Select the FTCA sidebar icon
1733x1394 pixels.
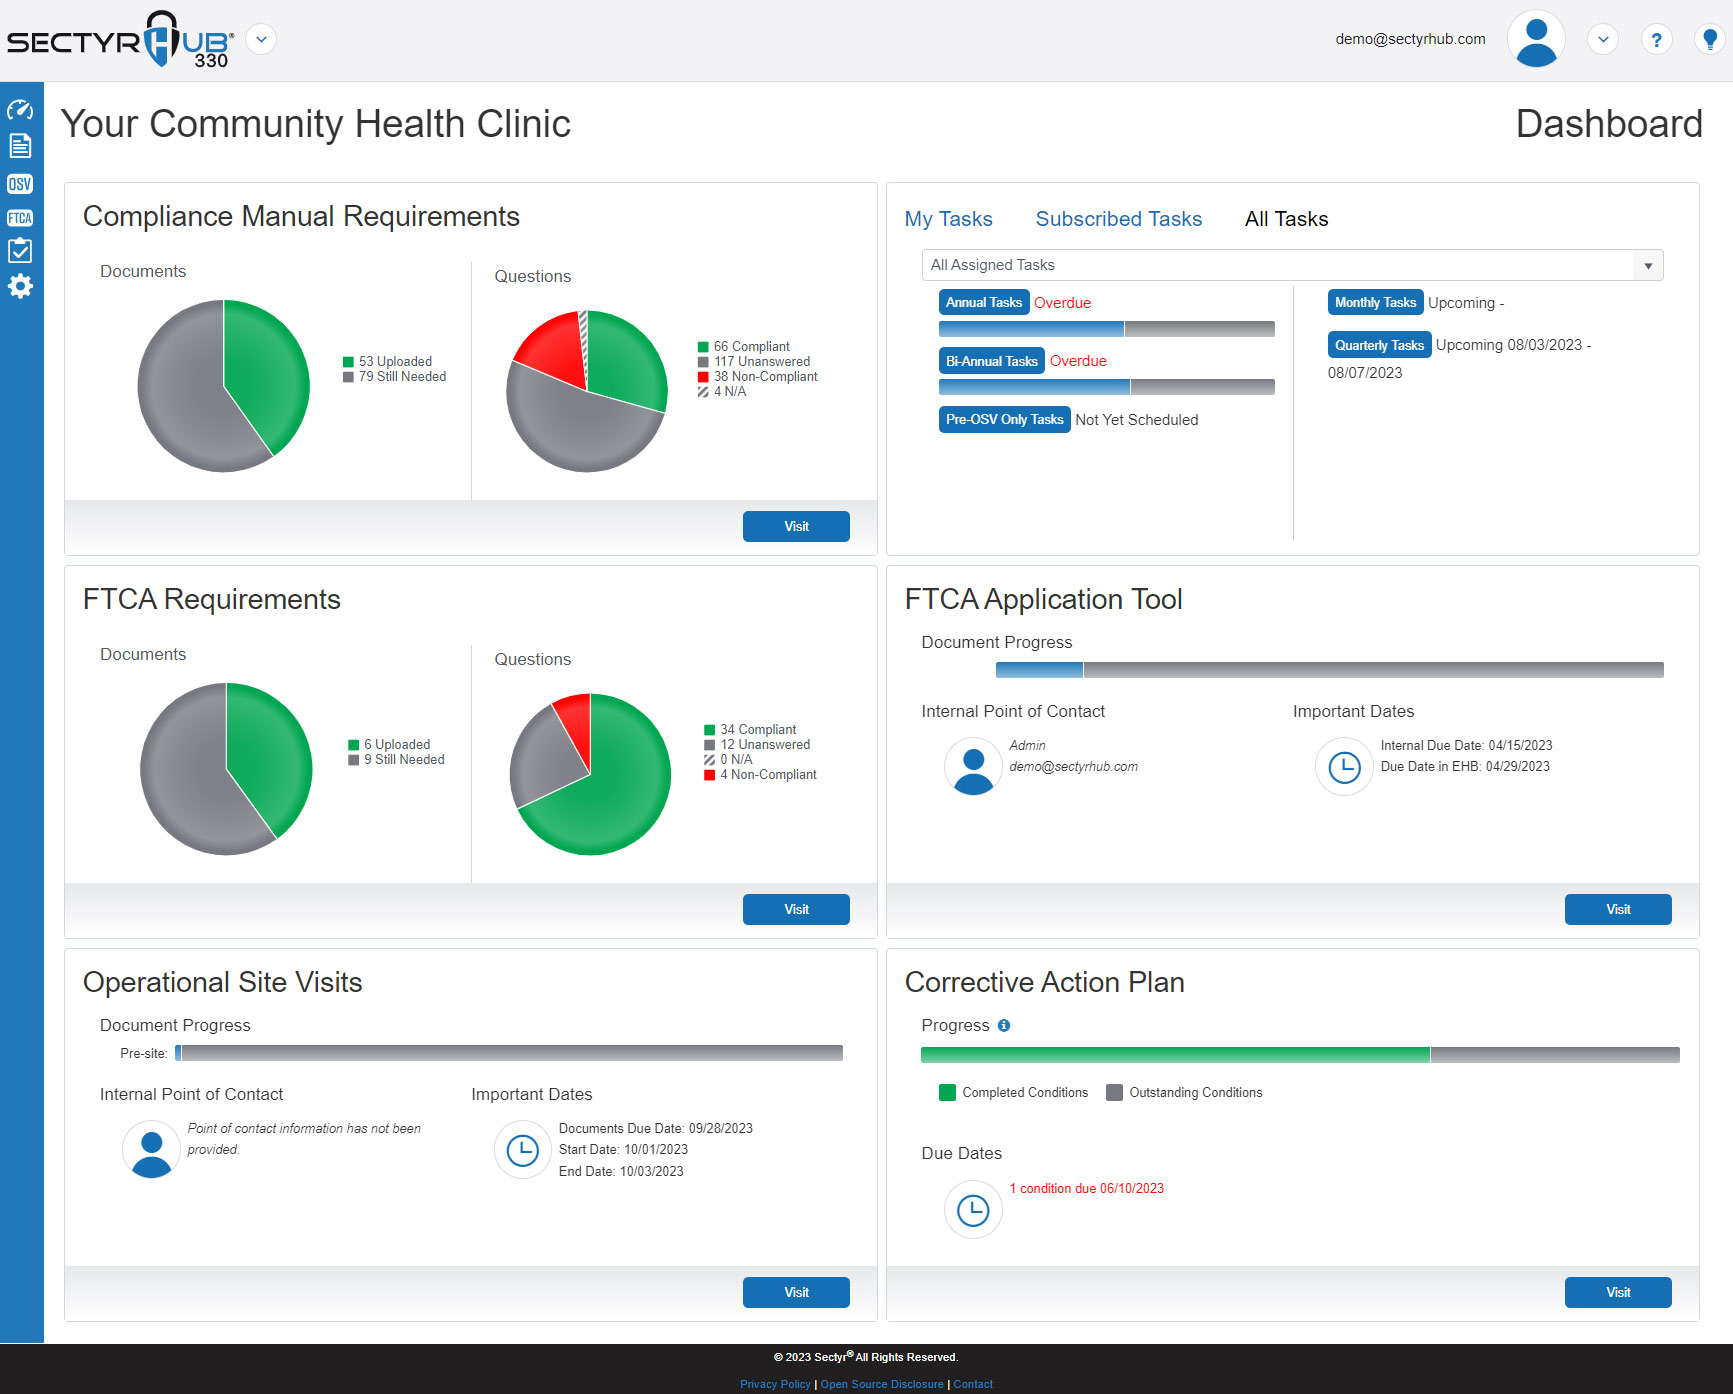coord(20,218)
